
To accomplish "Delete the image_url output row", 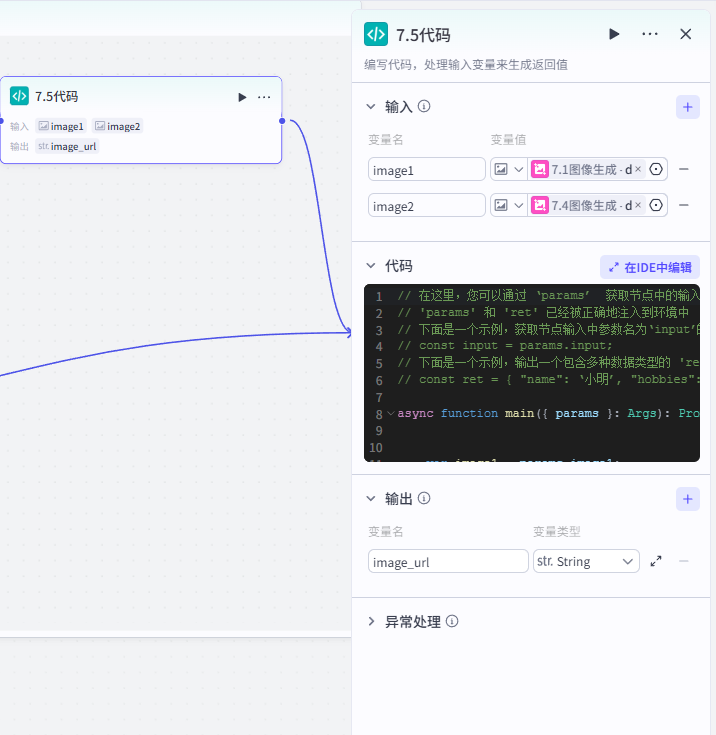I will pos(684,561).
